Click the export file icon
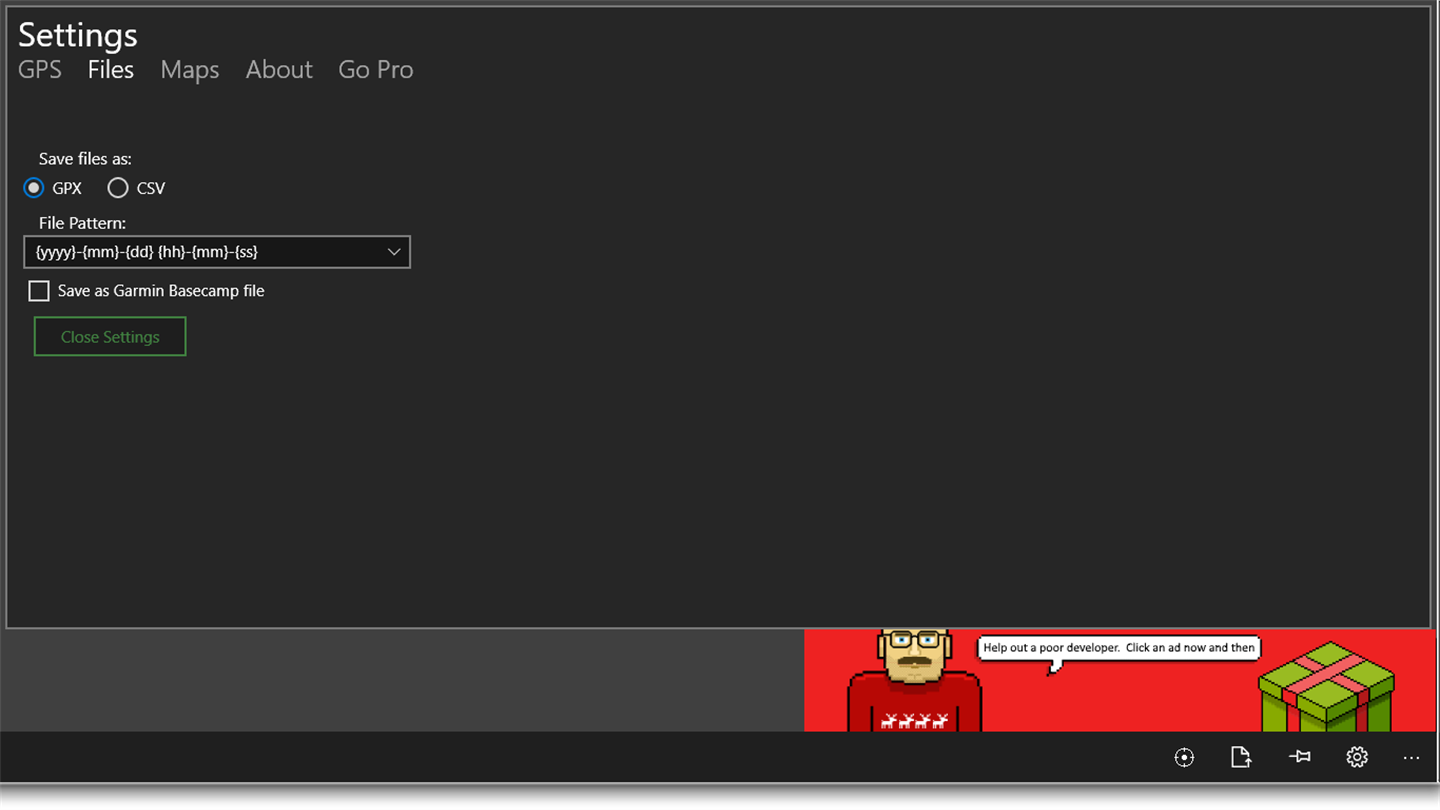This screenshot has width=1440, height=810. [1241, 757]
